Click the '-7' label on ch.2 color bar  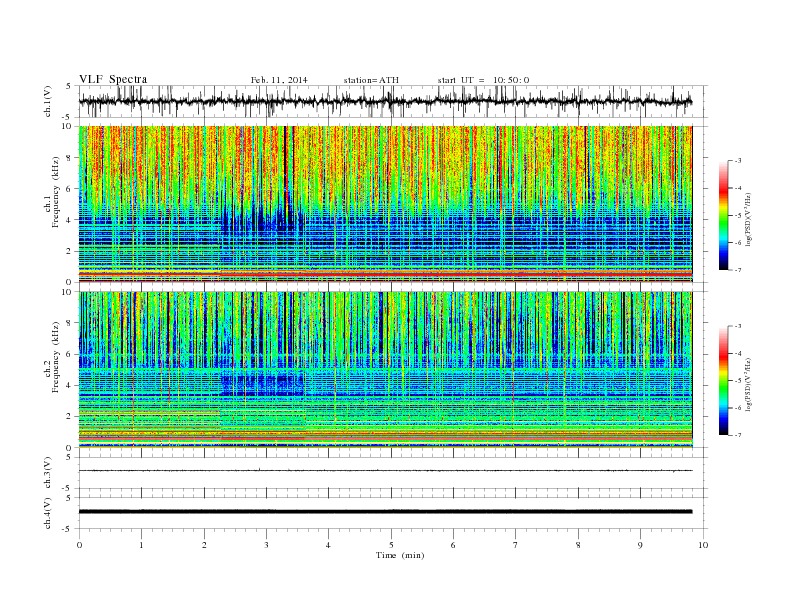coord(737,435)
